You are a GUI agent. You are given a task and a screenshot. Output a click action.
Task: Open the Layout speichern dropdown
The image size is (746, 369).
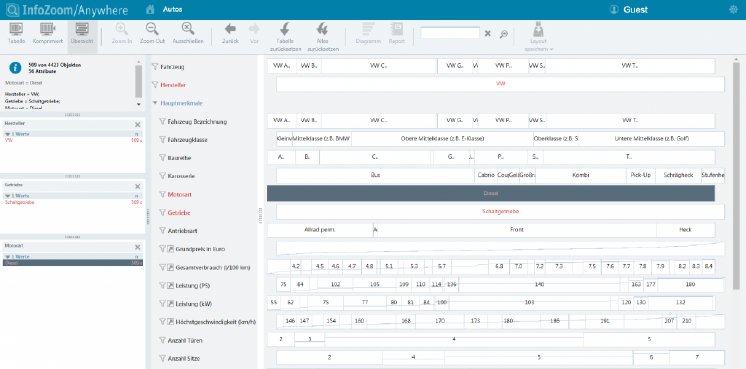(539, 37)
